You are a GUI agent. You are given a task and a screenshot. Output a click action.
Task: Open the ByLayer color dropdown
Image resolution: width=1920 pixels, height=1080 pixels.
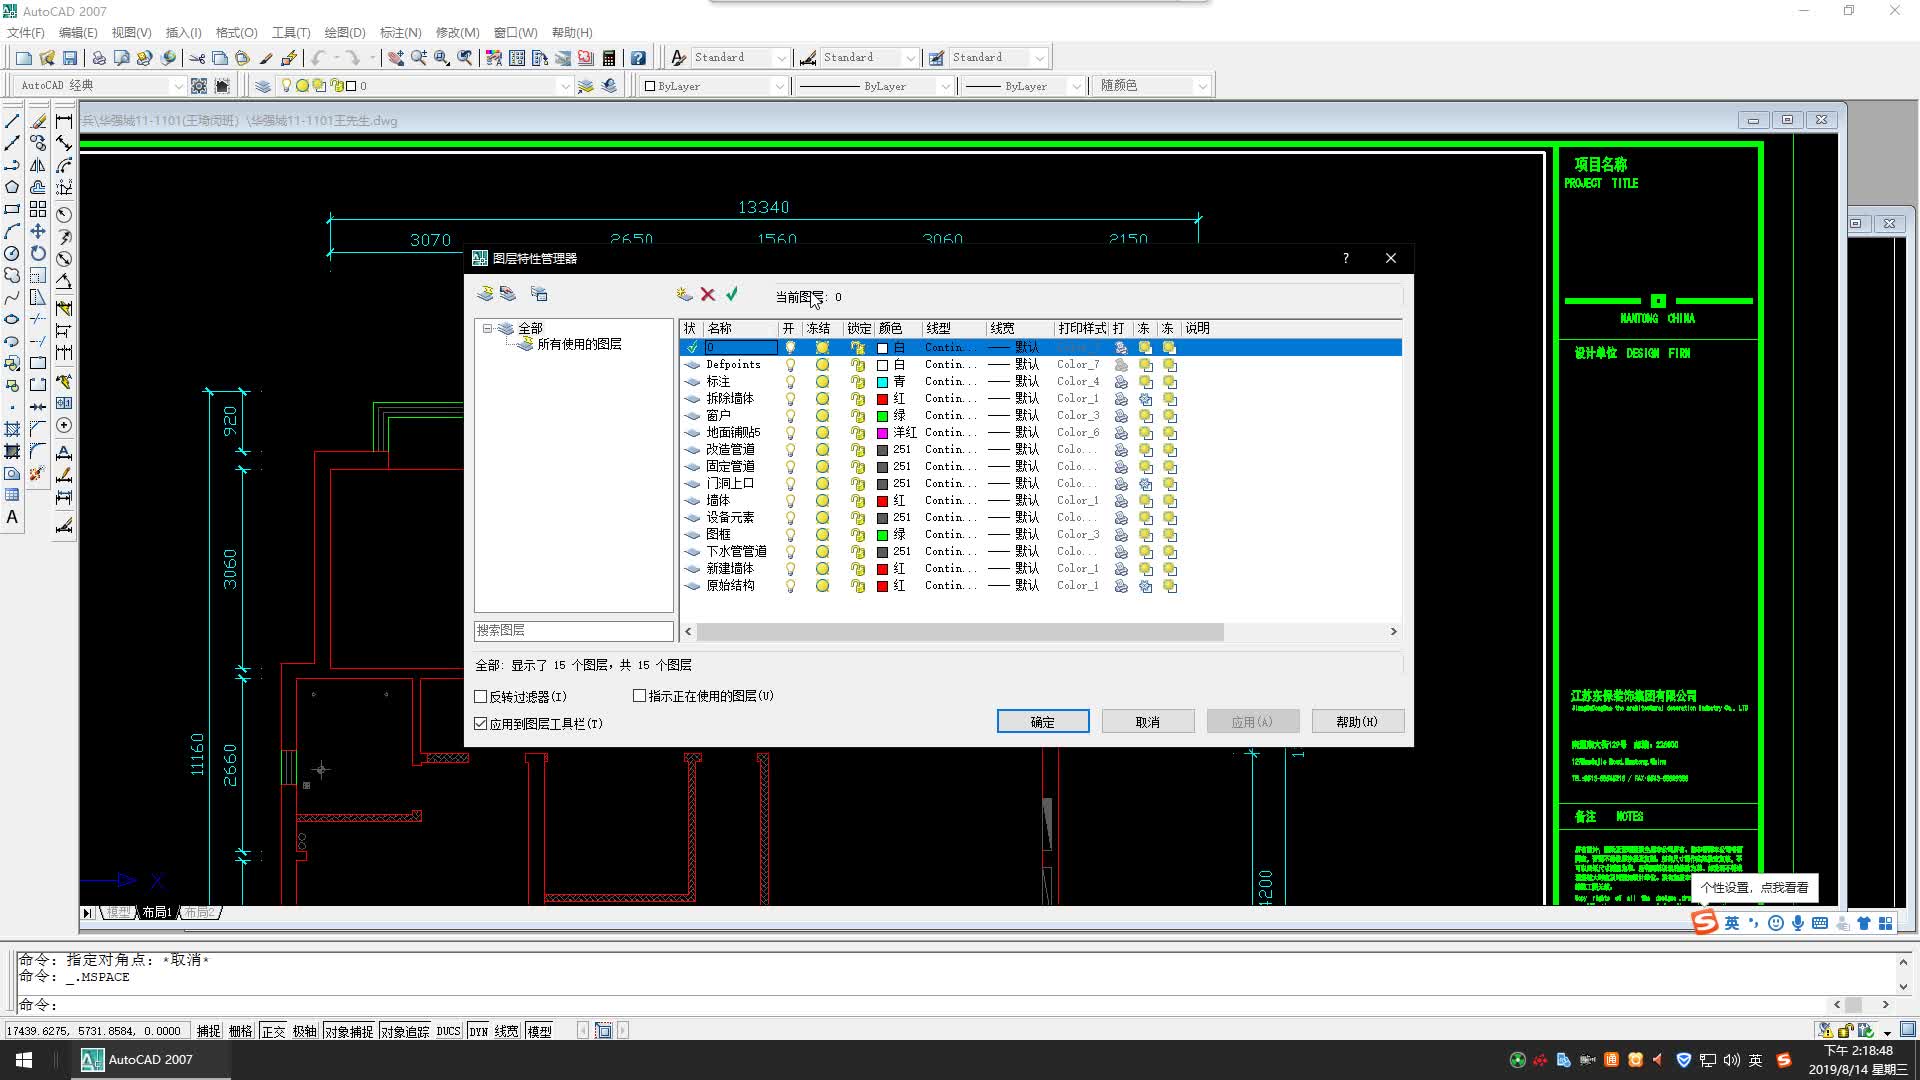coord(779,86)
